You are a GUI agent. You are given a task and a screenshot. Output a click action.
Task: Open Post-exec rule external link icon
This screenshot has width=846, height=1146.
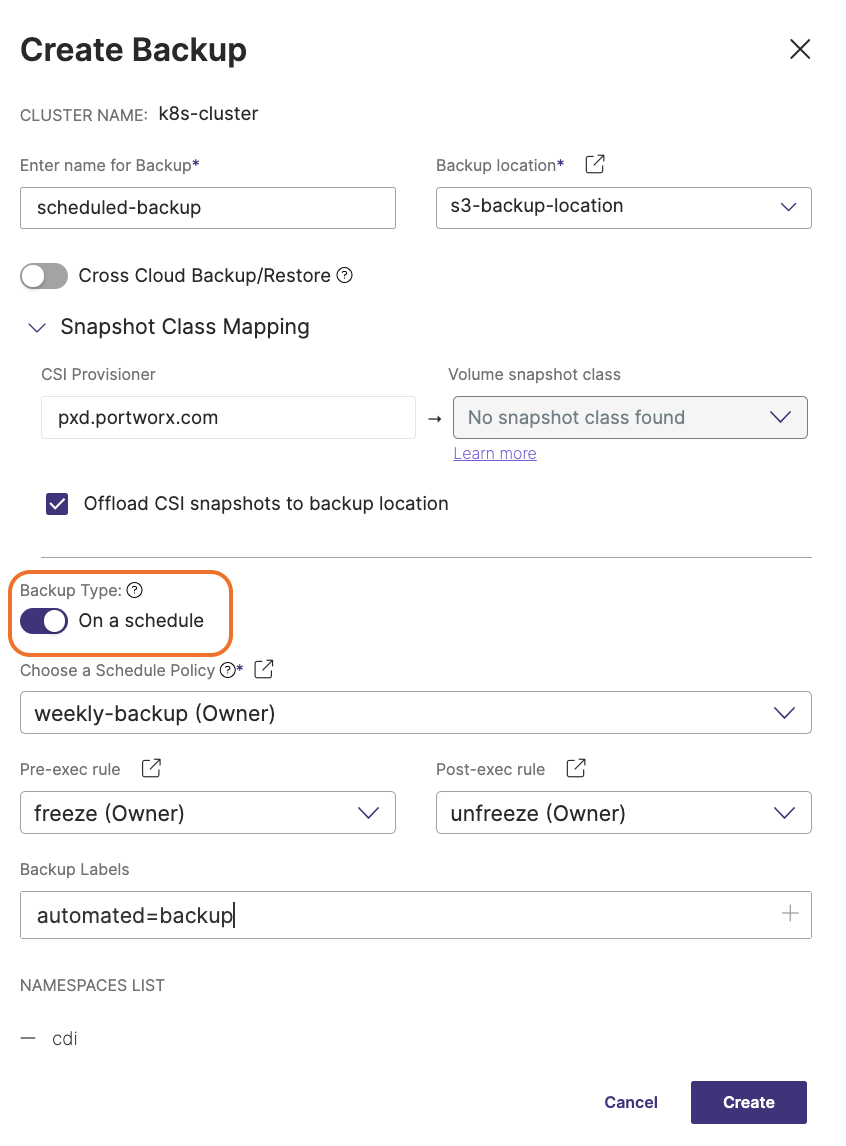(x=576, y=768)
